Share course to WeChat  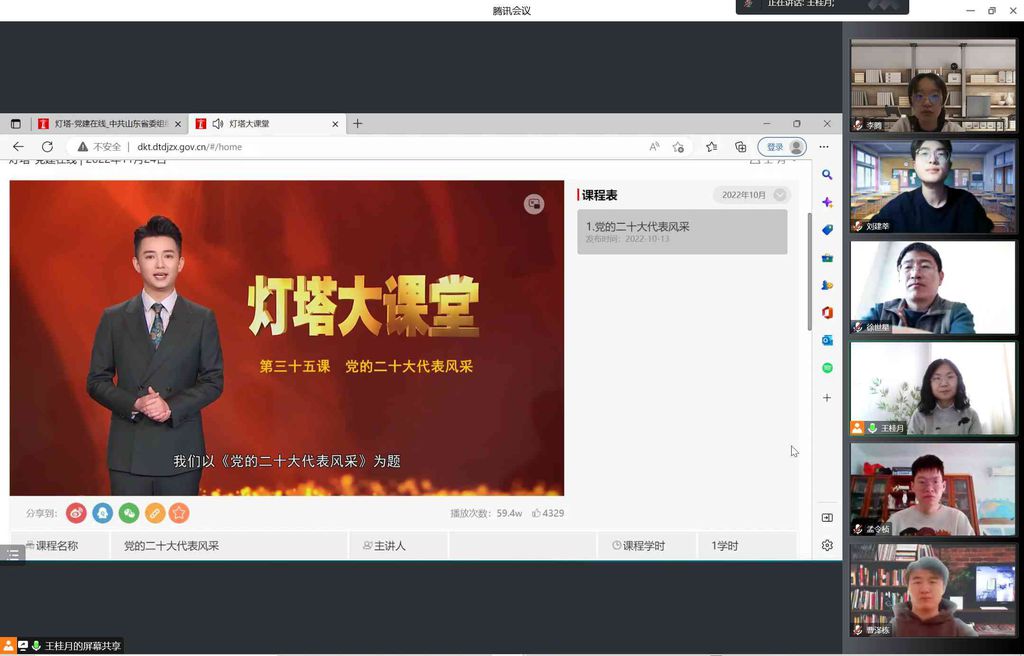tap(128, 513)
